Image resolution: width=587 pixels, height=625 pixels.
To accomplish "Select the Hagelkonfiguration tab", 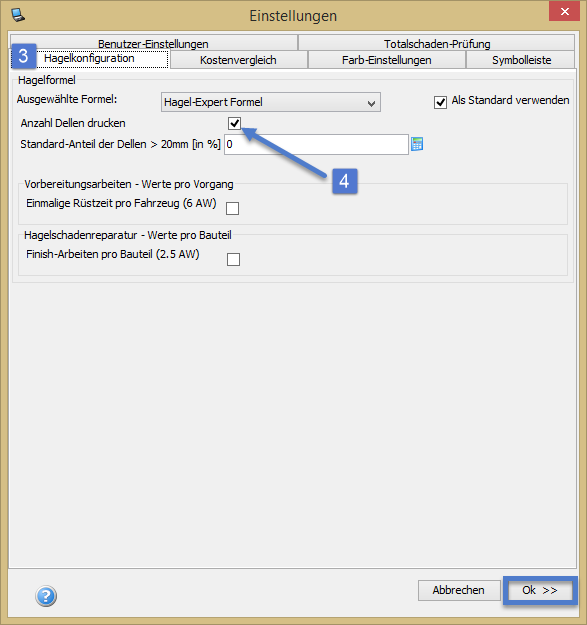I will (x=89, y=59).
